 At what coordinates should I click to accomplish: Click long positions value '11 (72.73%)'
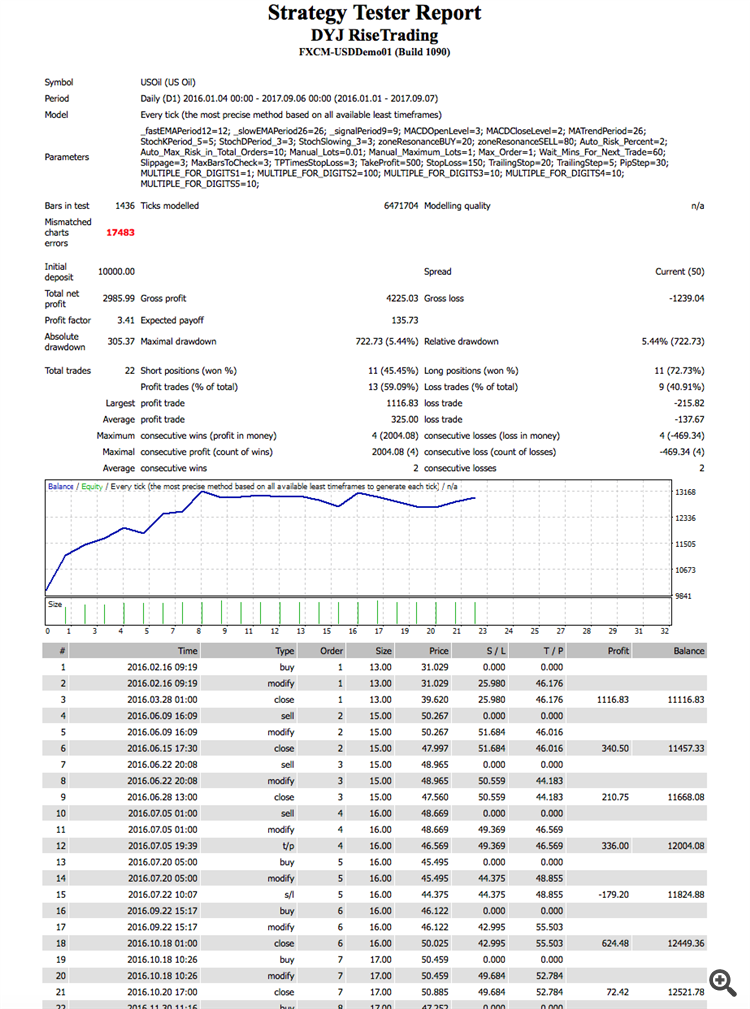coord(679,371)
